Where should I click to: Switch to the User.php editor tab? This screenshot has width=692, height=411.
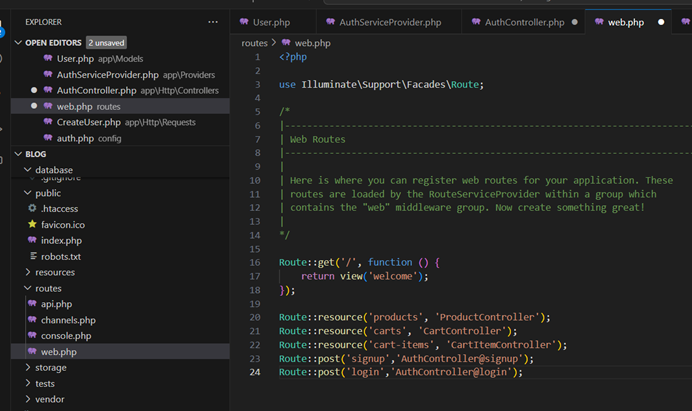[x=273, y=22]
